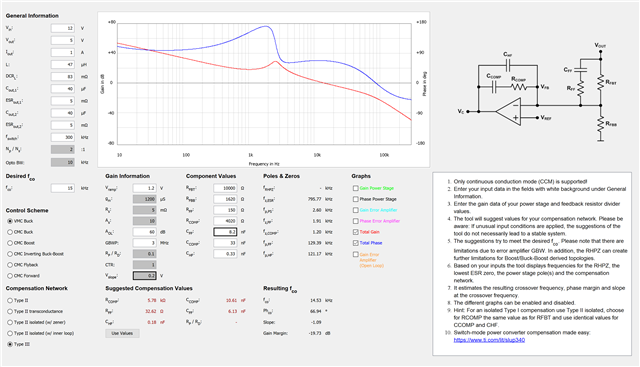Select Type II compensation network

point(10,300)
